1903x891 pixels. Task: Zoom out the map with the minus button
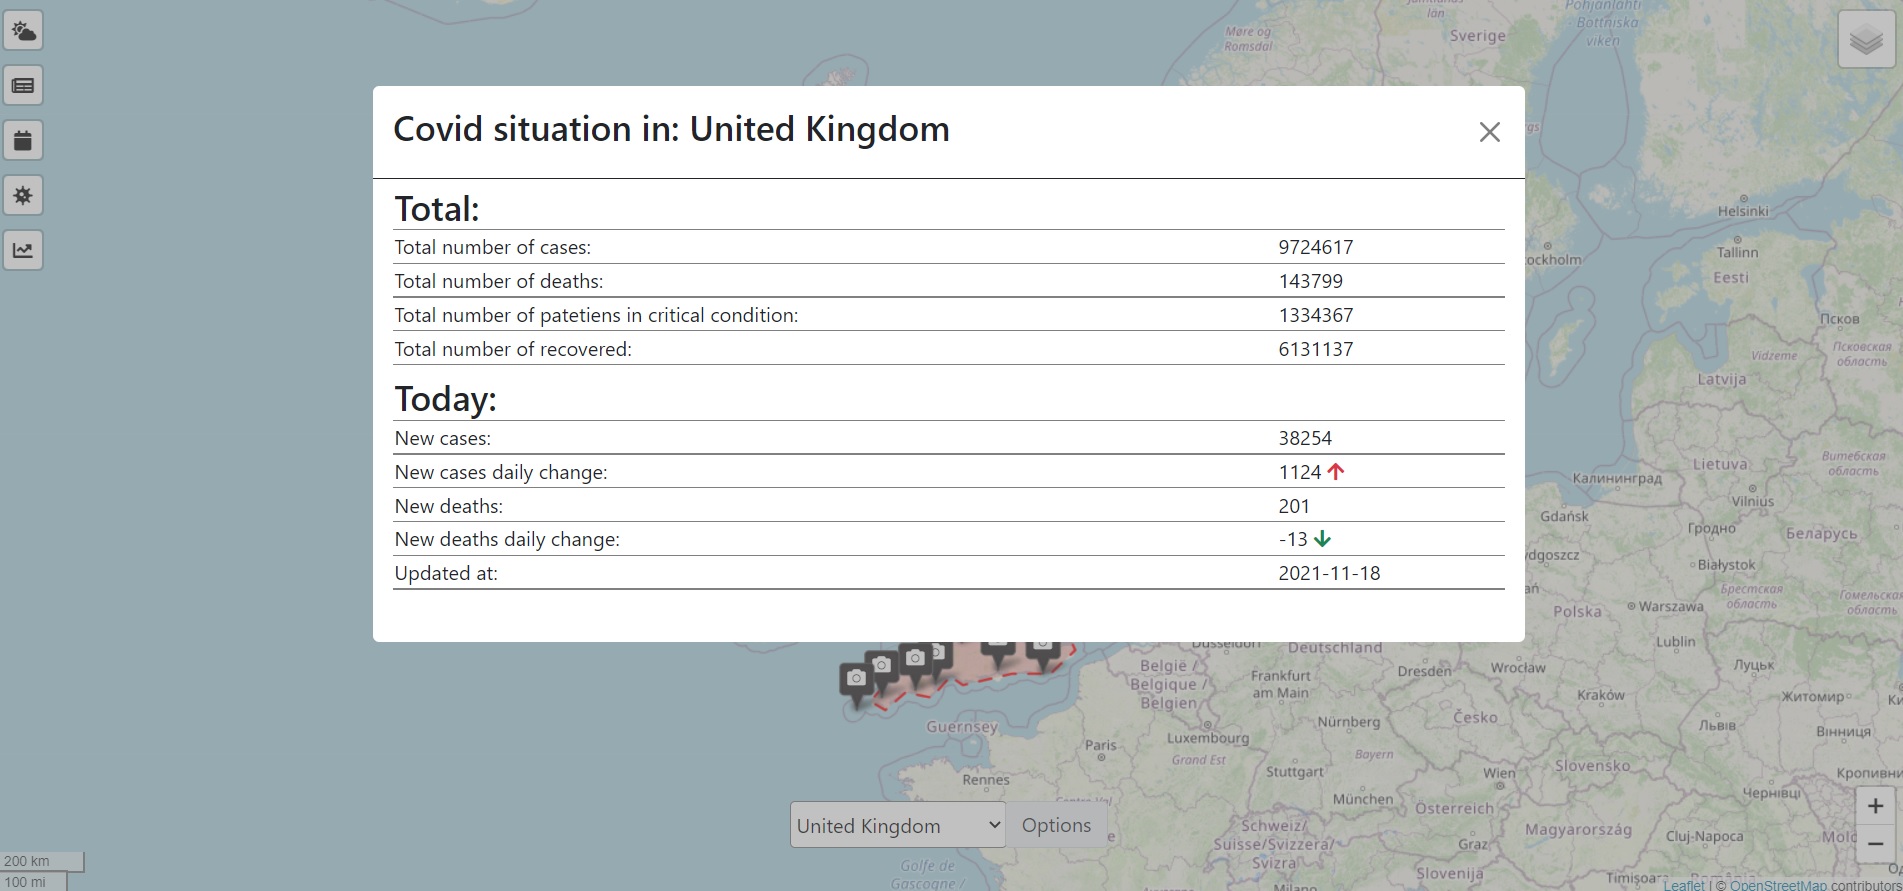pos(1875,844)
